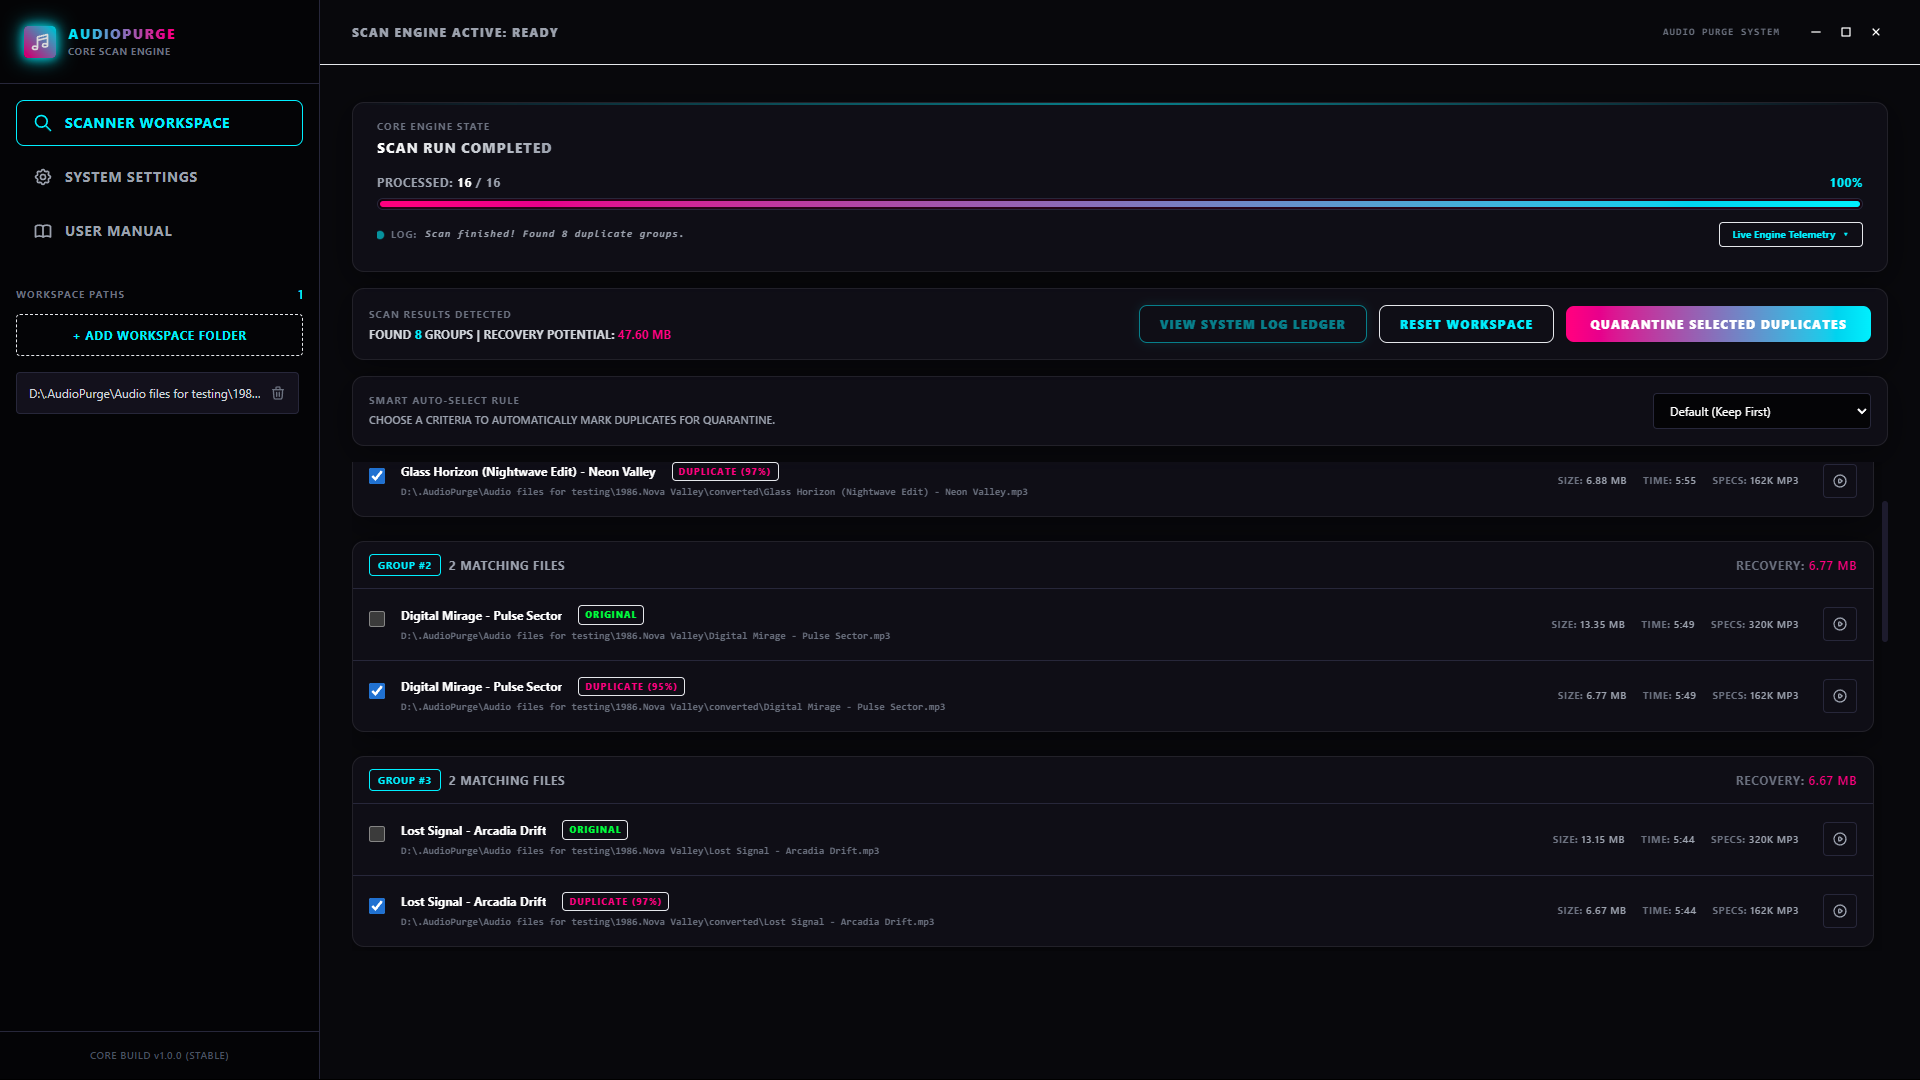Uncheck the duplicate Digital Mirage (95%) checkbox
This screenshot has height=1080, width=1920.
click(377, 691)
